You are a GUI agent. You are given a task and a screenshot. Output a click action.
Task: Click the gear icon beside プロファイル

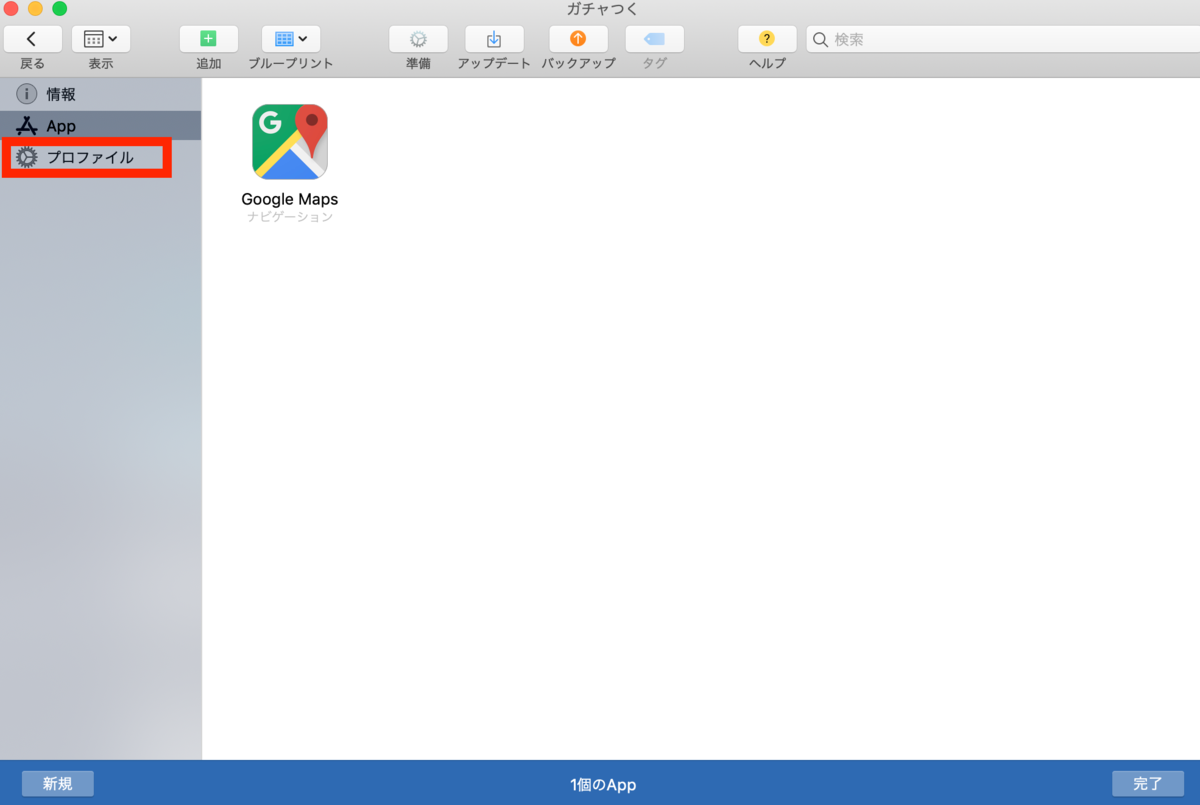27,157
